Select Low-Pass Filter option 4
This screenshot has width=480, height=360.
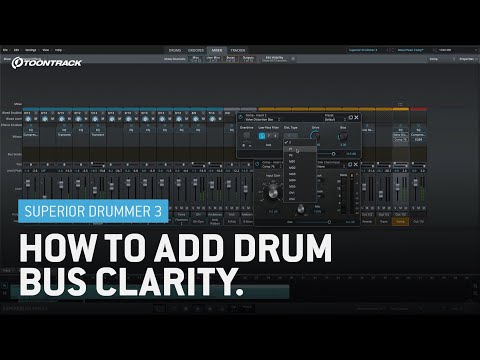click(275, 136)
